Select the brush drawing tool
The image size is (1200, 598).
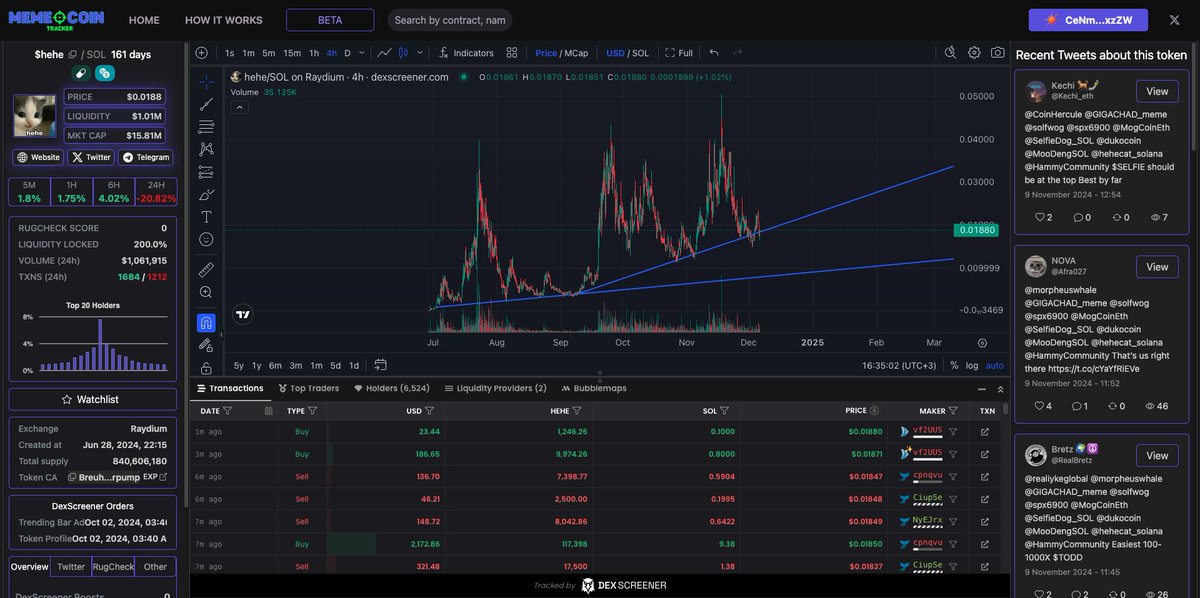[x=206, y=194]
